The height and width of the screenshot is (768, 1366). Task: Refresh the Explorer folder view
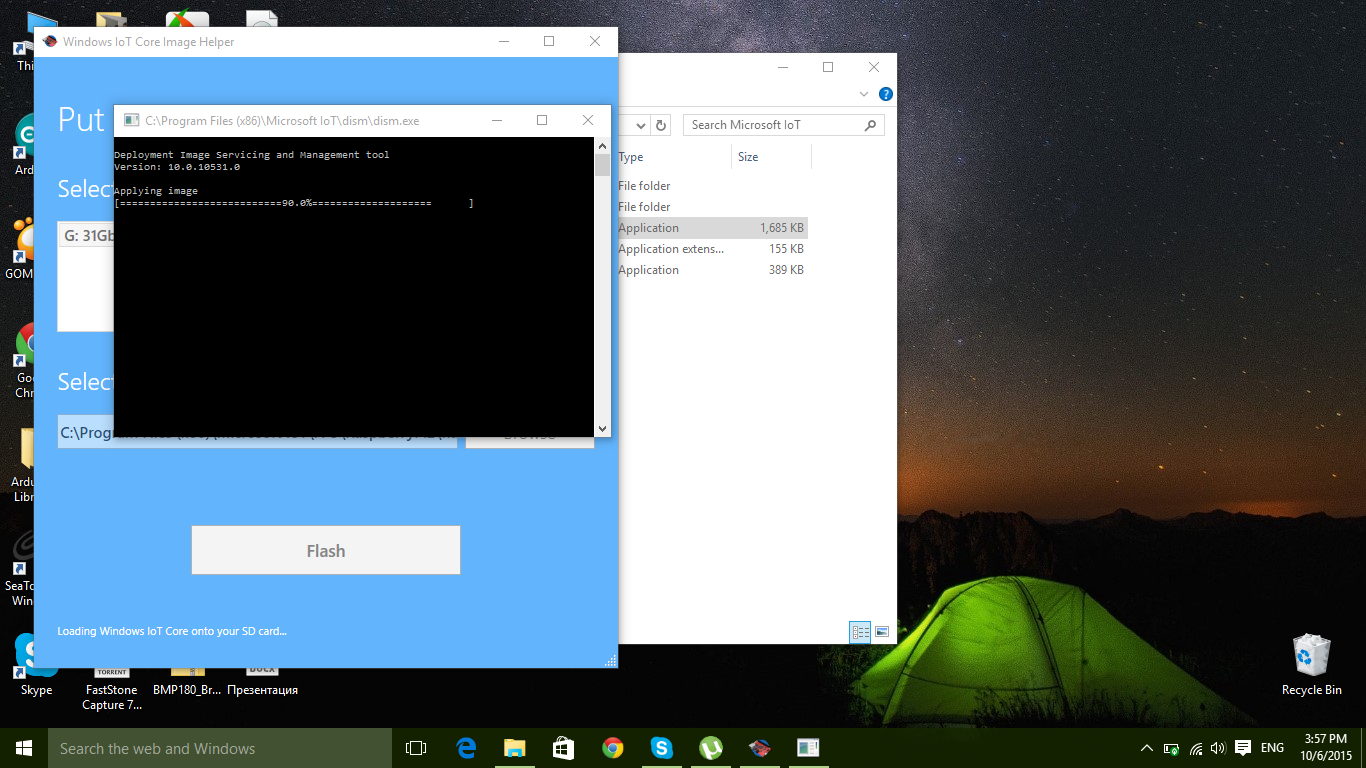(x=660, y=125)
